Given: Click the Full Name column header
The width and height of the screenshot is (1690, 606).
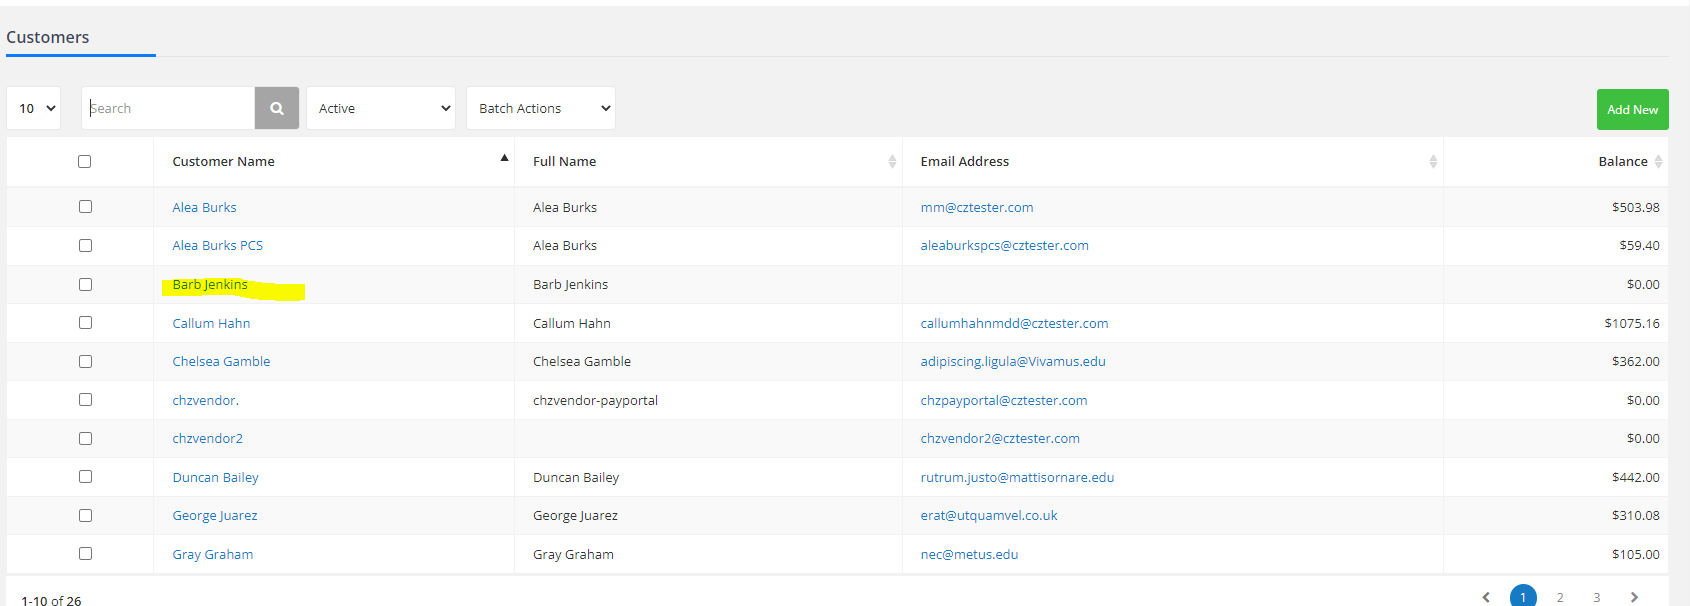Looking at the screenshot, I should point(564,161).
